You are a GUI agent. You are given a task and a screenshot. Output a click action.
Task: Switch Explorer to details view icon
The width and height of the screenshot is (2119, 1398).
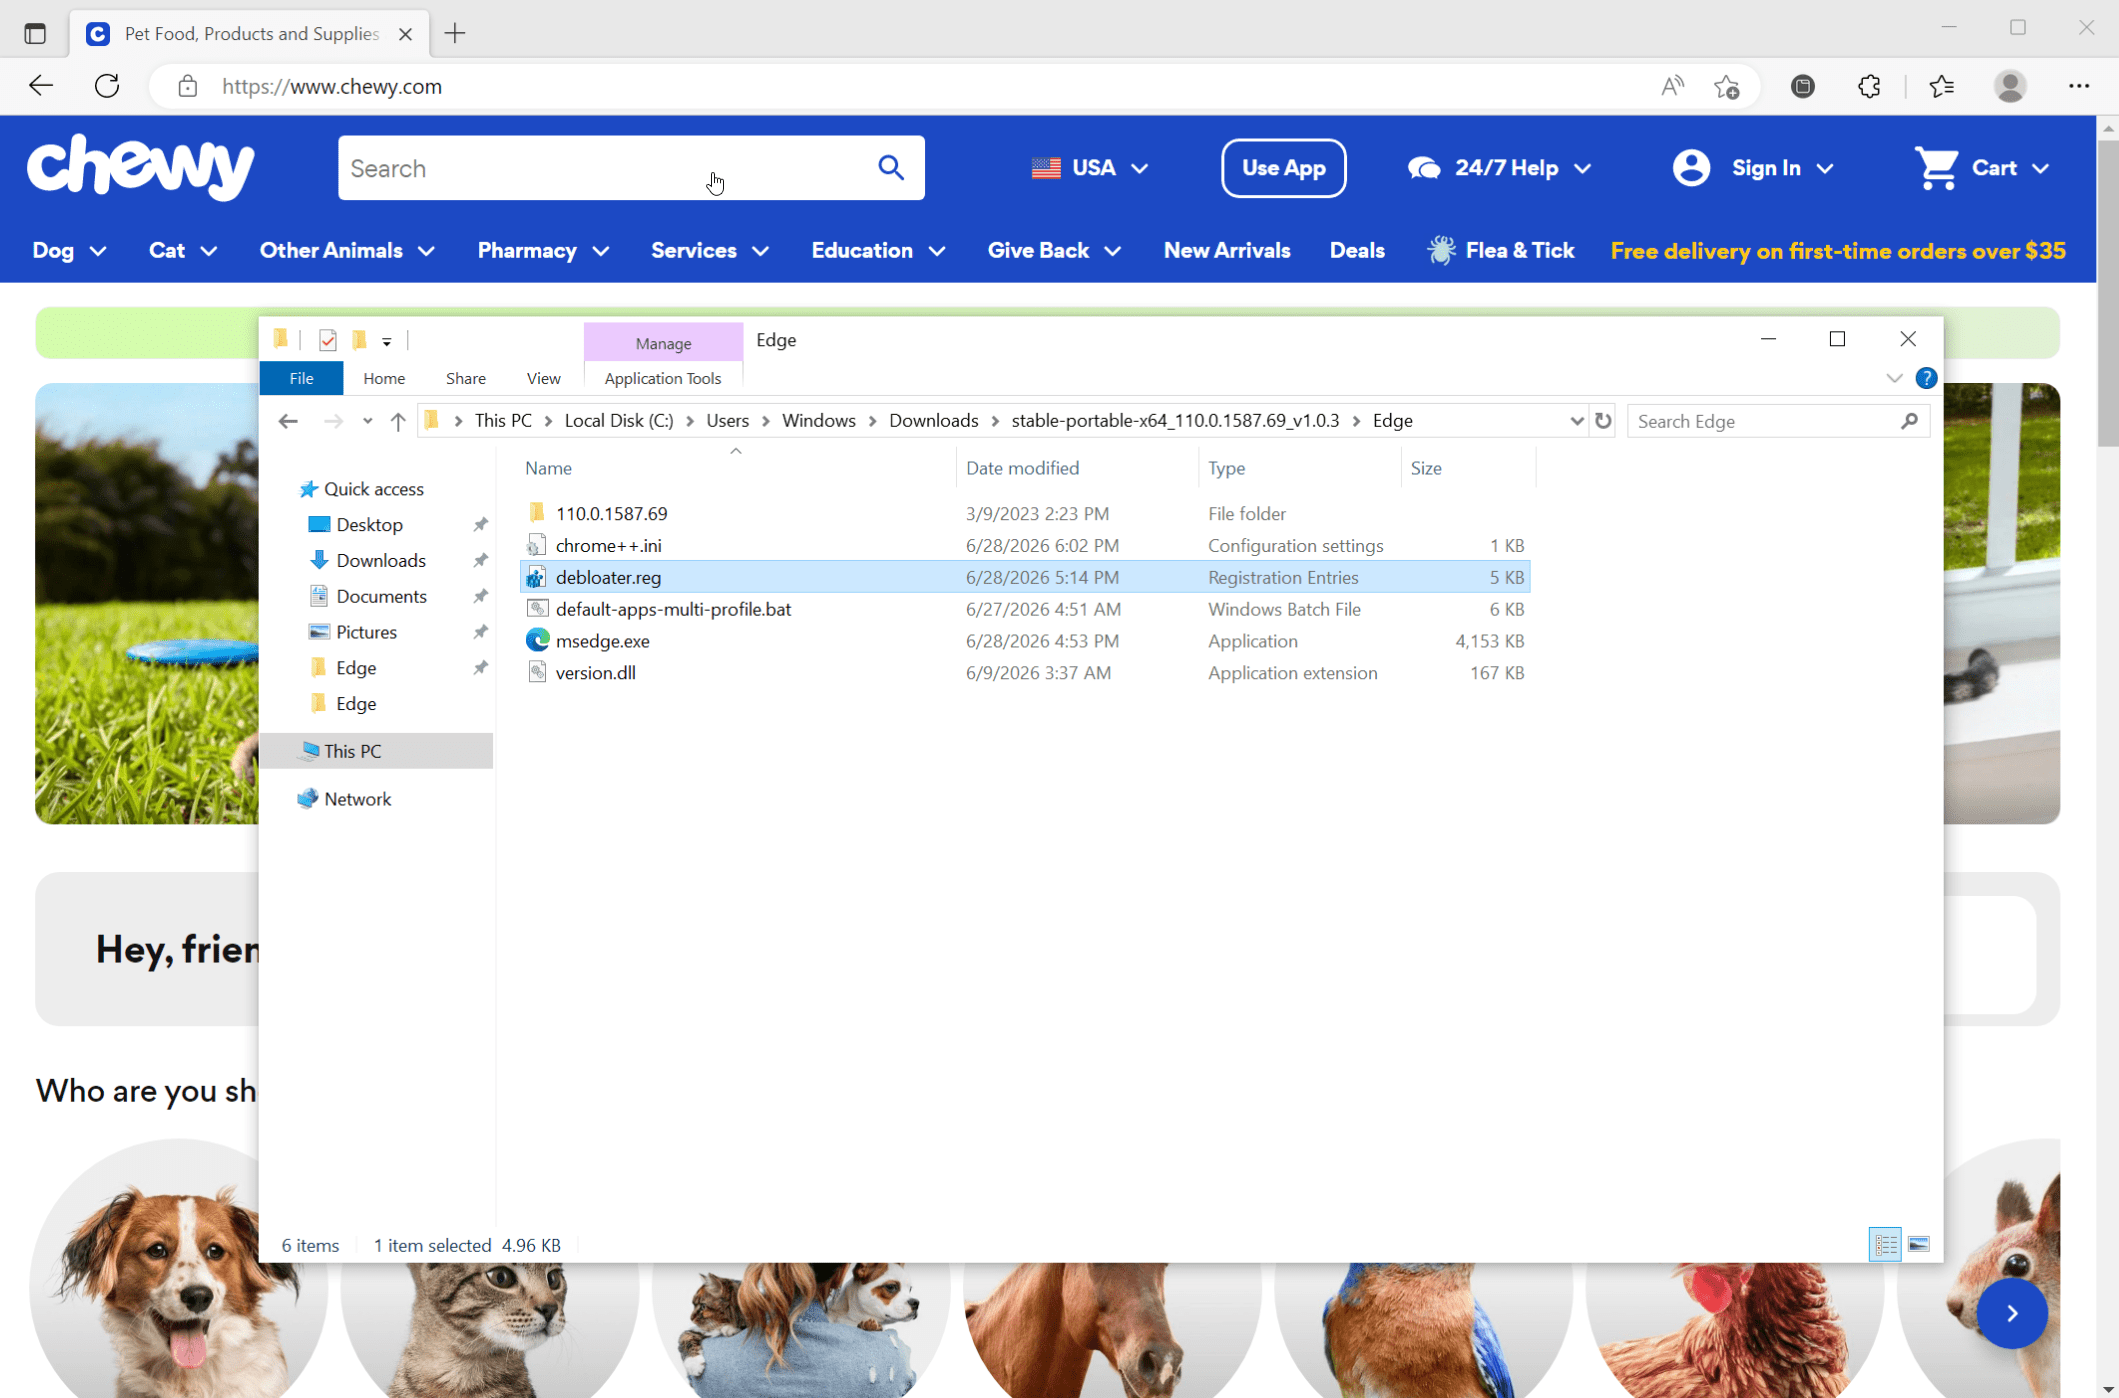point(1885,1244)
